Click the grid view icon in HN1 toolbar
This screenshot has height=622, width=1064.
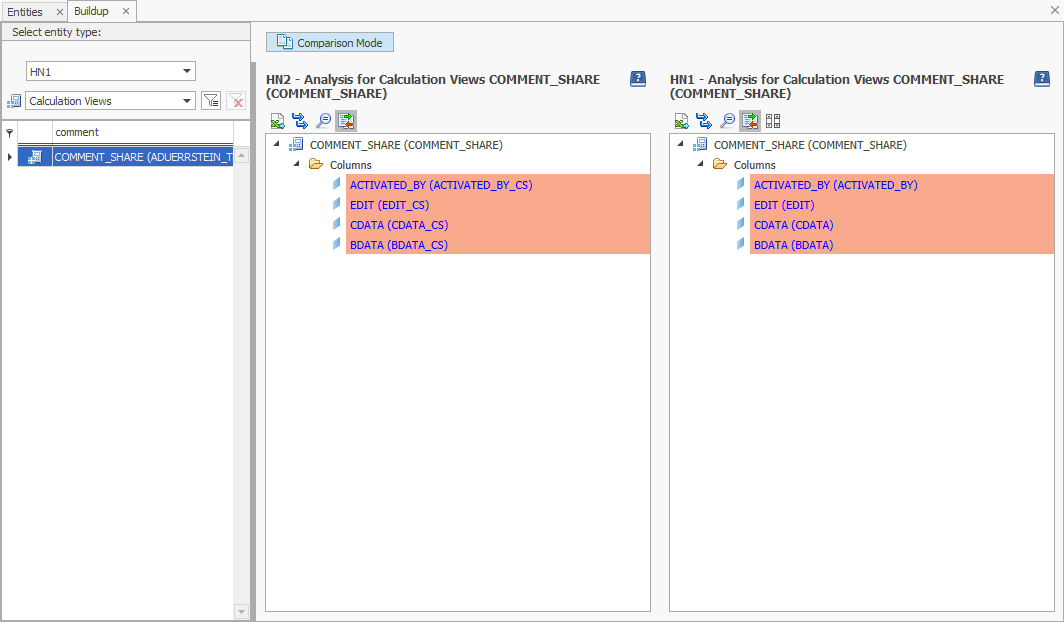pos(772,120)
